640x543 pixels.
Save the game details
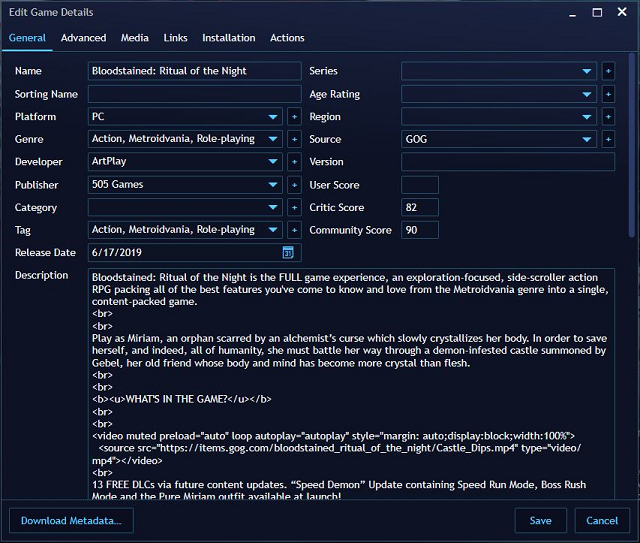tap(540, 521)
